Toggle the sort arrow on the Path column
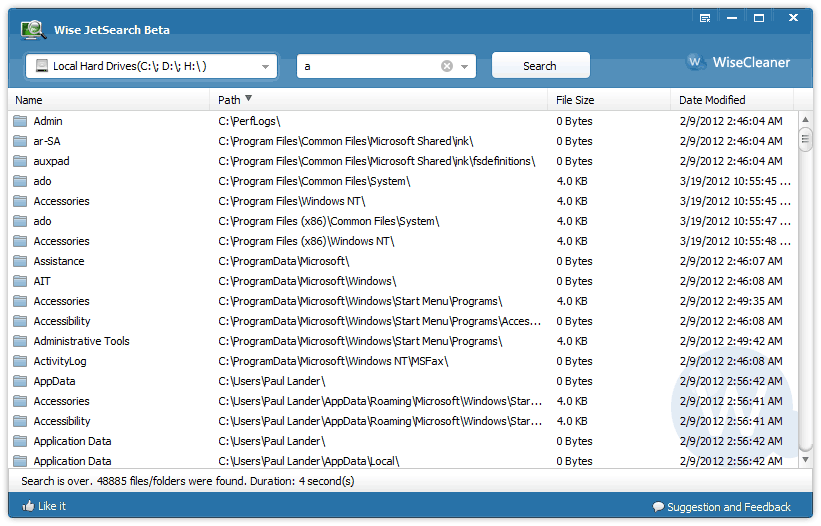 click(x=249, y=98)
